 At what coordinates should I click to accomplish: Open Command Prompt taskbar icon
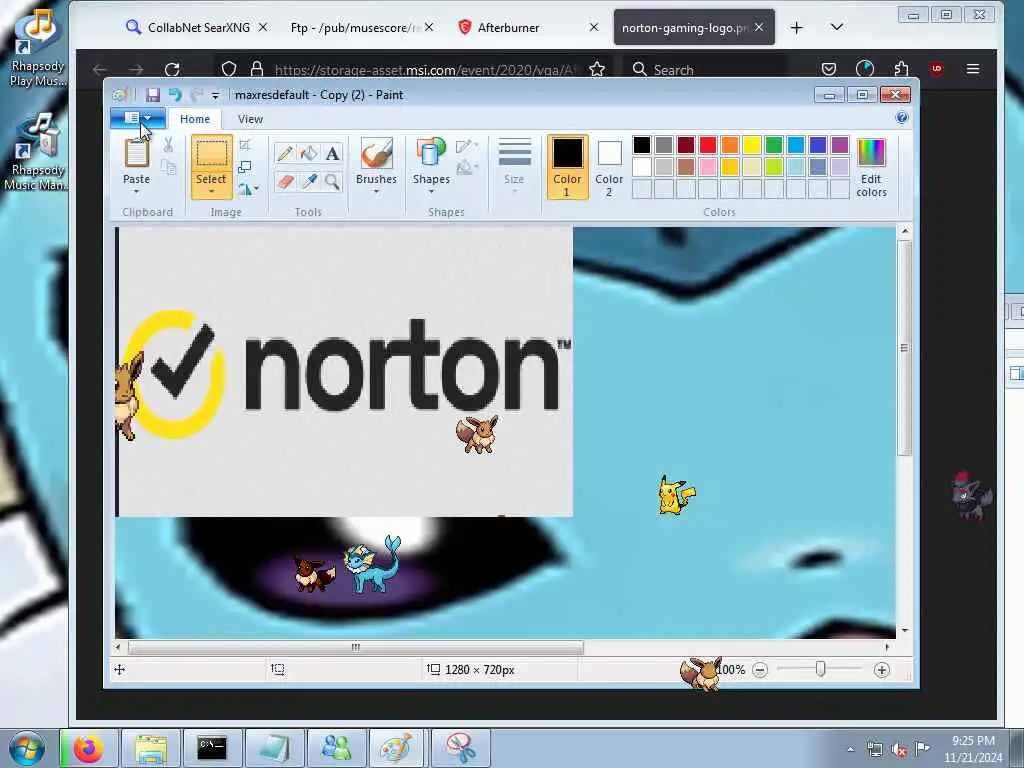[212, 748]
